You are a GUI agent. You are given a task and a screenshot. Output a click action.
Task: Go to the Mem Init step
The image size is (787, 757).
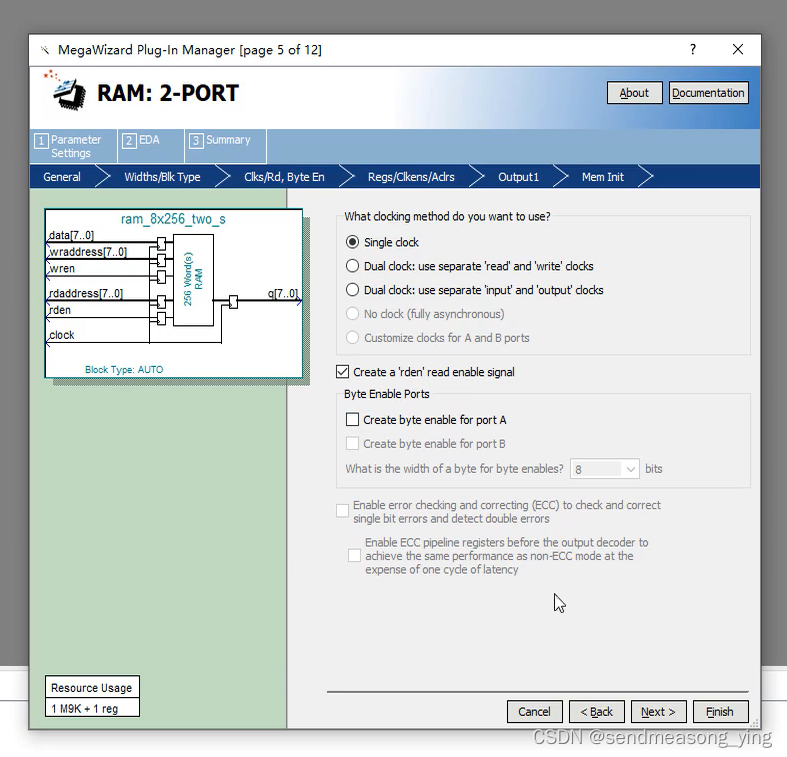[x=602, y=177]
